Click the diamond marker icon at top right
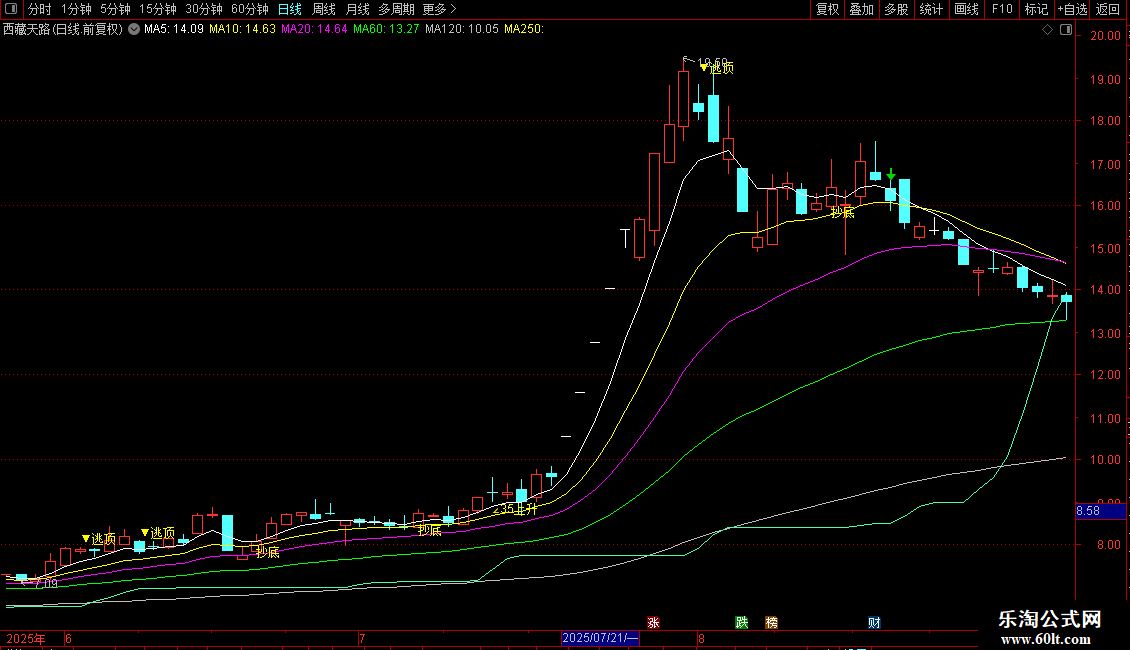Screen dimensions: 1130x650 [1047, 30]
